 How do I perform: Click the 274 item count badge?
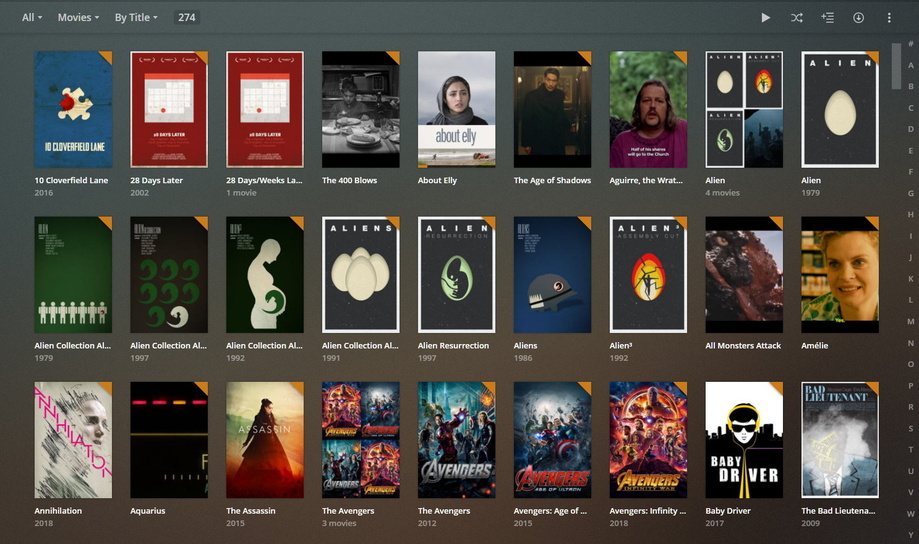coord(187,18)
